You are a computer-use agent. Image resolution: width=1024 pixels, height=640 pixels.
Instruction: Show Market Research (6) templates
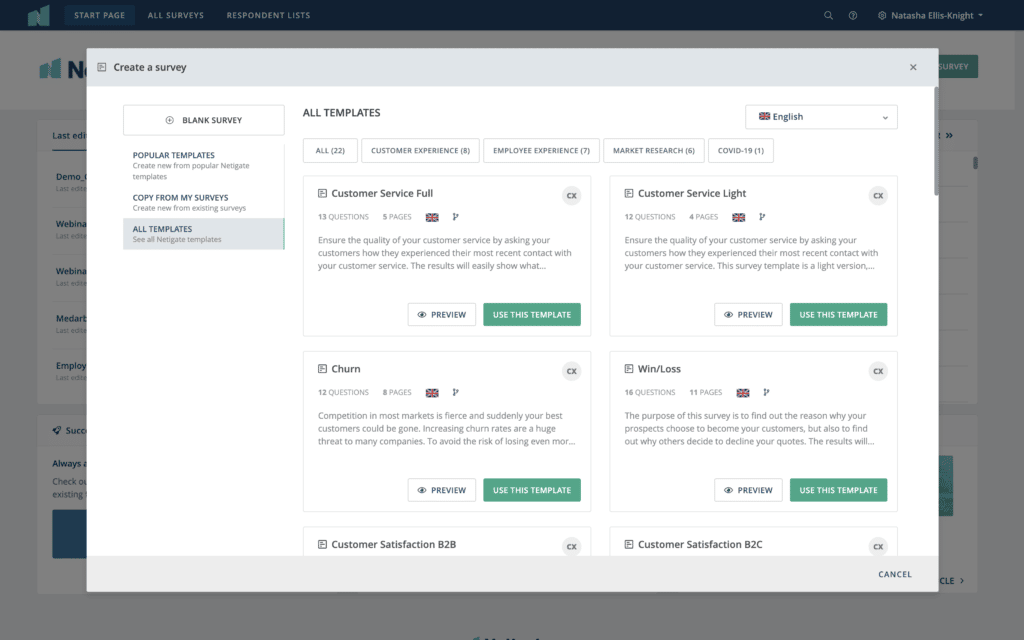tap(654, 151)
